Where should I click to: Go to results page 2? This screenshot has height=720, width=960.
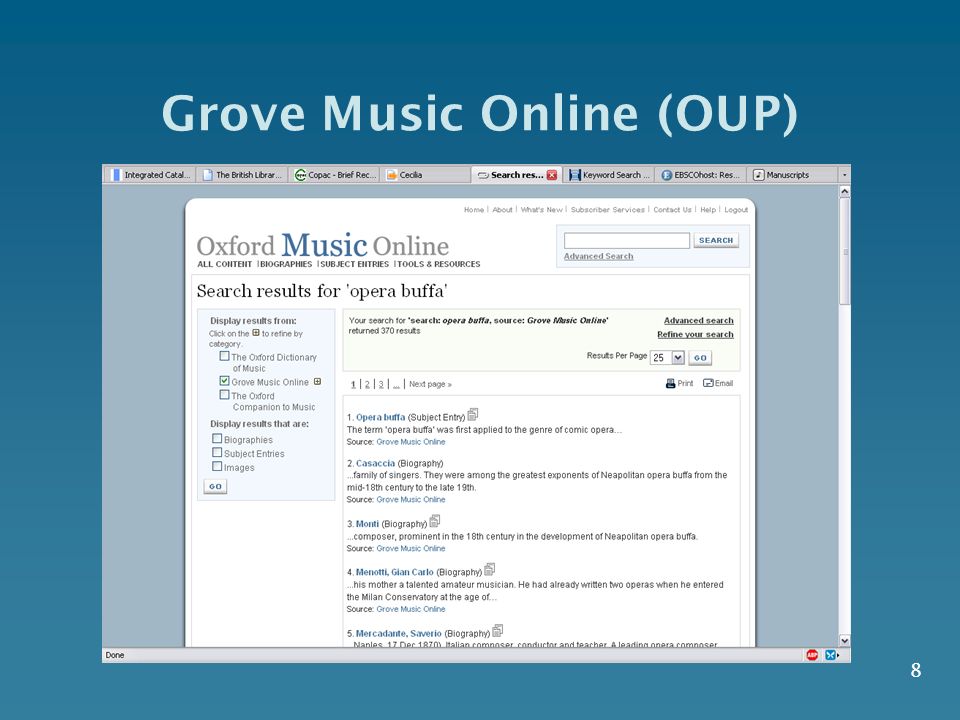tap(367, 384)
